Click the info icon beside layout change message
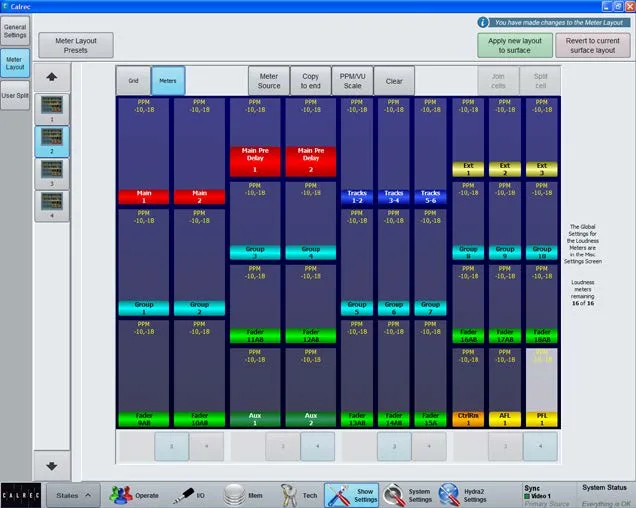Viewport: 636px width, 508px height. click(483, 22)
